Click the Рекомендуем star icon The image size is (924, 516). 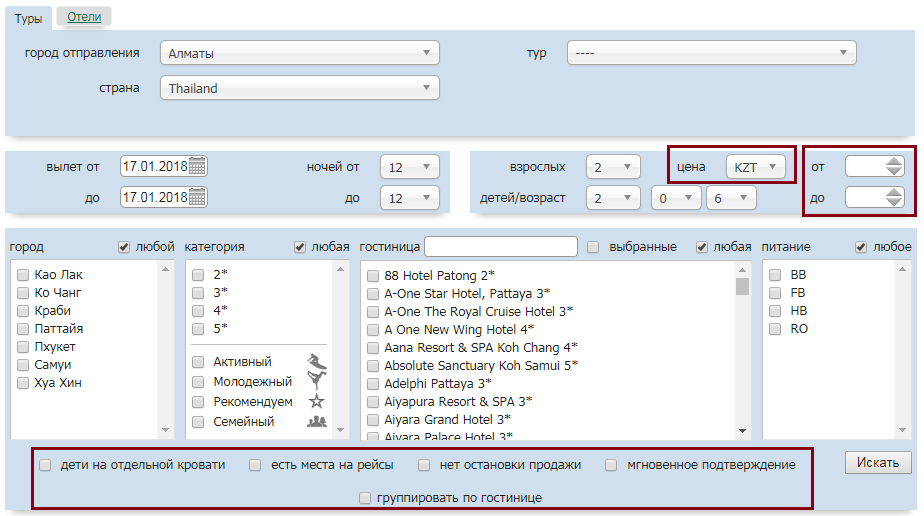(x=317, y=401)
